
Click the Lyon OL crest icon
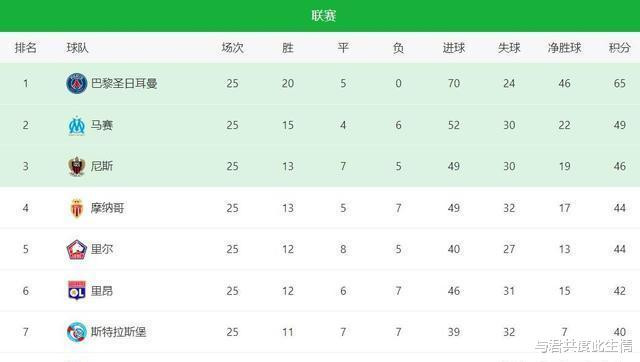(77, 291)
